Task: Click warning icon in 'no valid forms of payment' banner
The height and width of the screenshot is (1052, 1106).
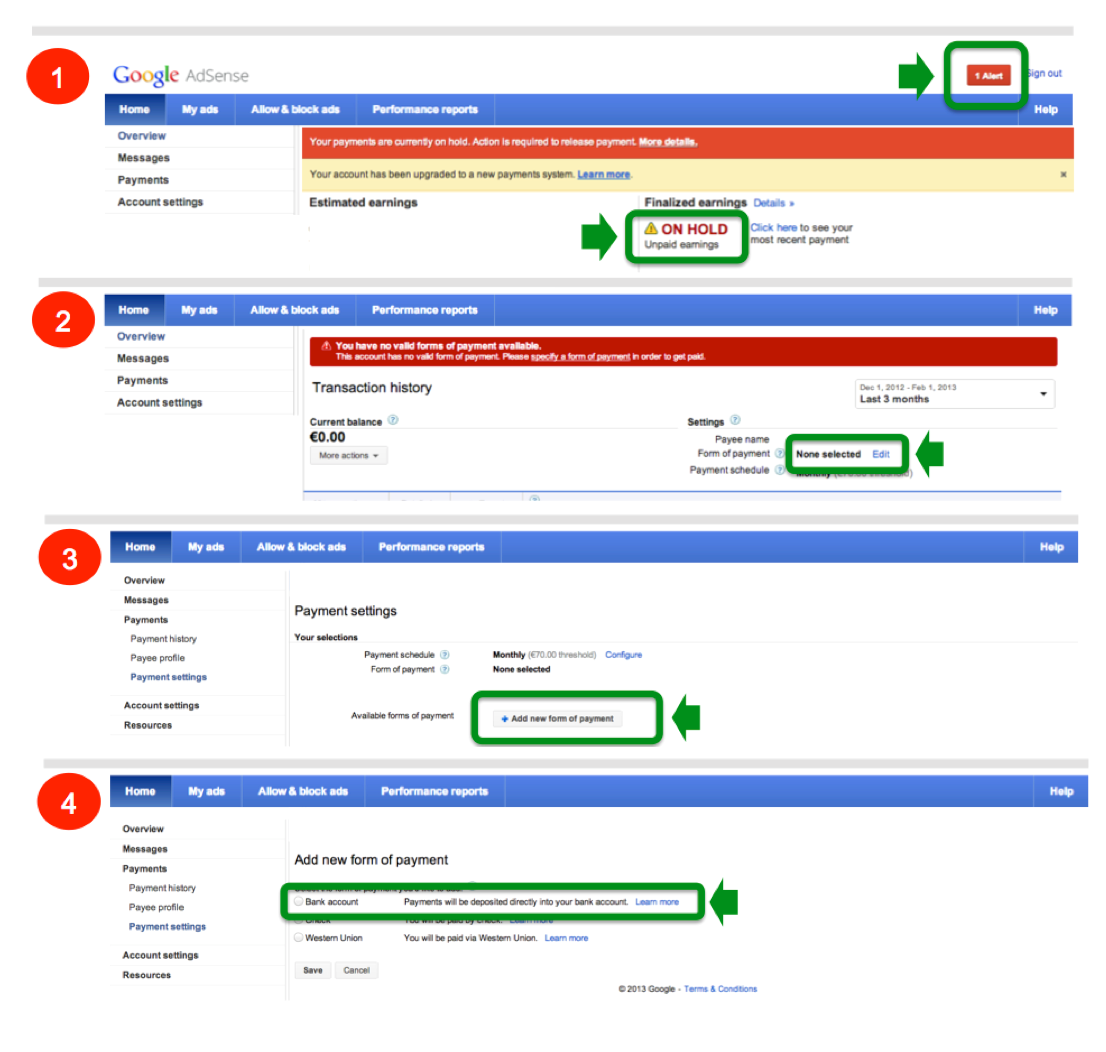Action: pyautogui.click(x=326, y=346)
